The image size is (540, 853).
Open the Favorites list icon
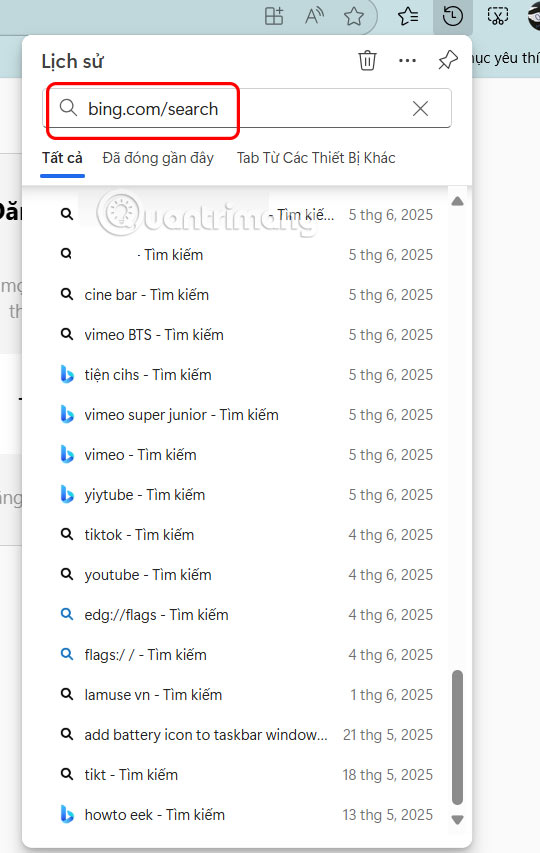408,16
